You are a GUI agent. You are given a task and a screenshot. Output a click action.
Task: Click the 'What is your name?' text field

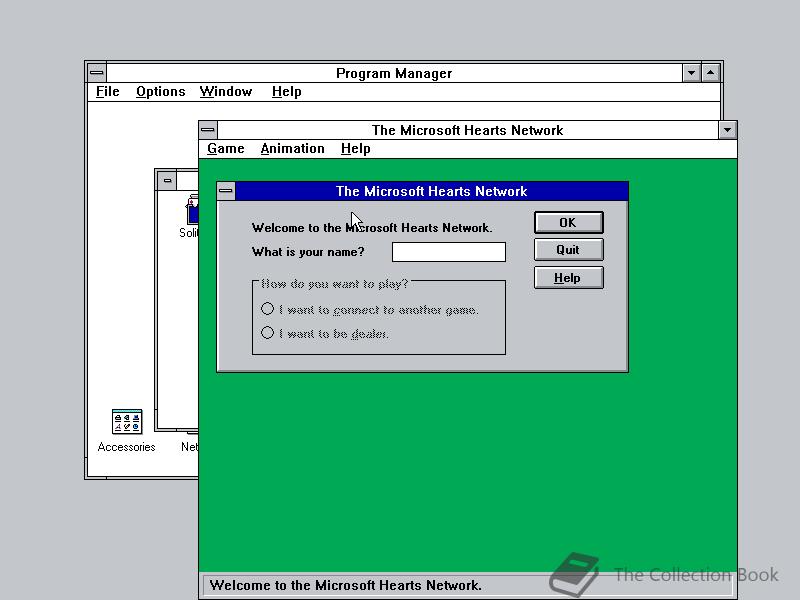[x=448, y=252]
